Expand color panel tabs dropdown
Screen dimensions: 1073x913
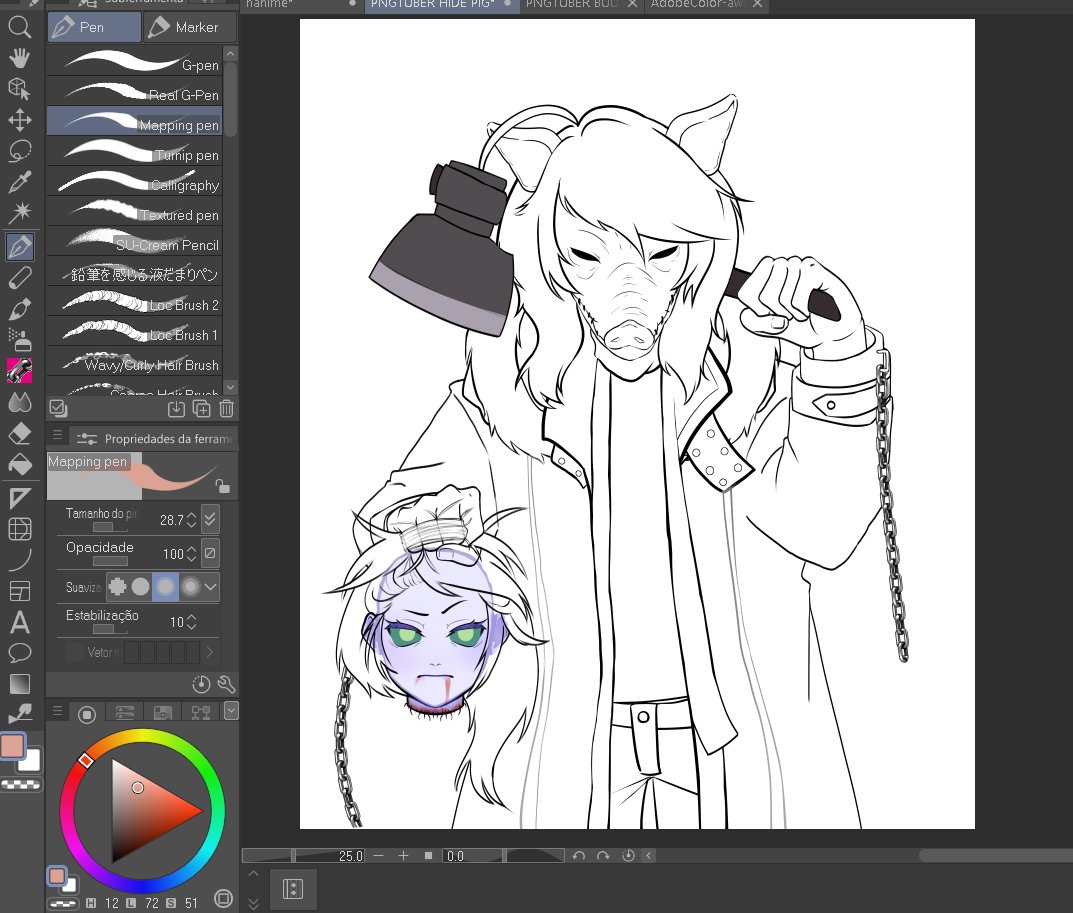click(231, 711)
